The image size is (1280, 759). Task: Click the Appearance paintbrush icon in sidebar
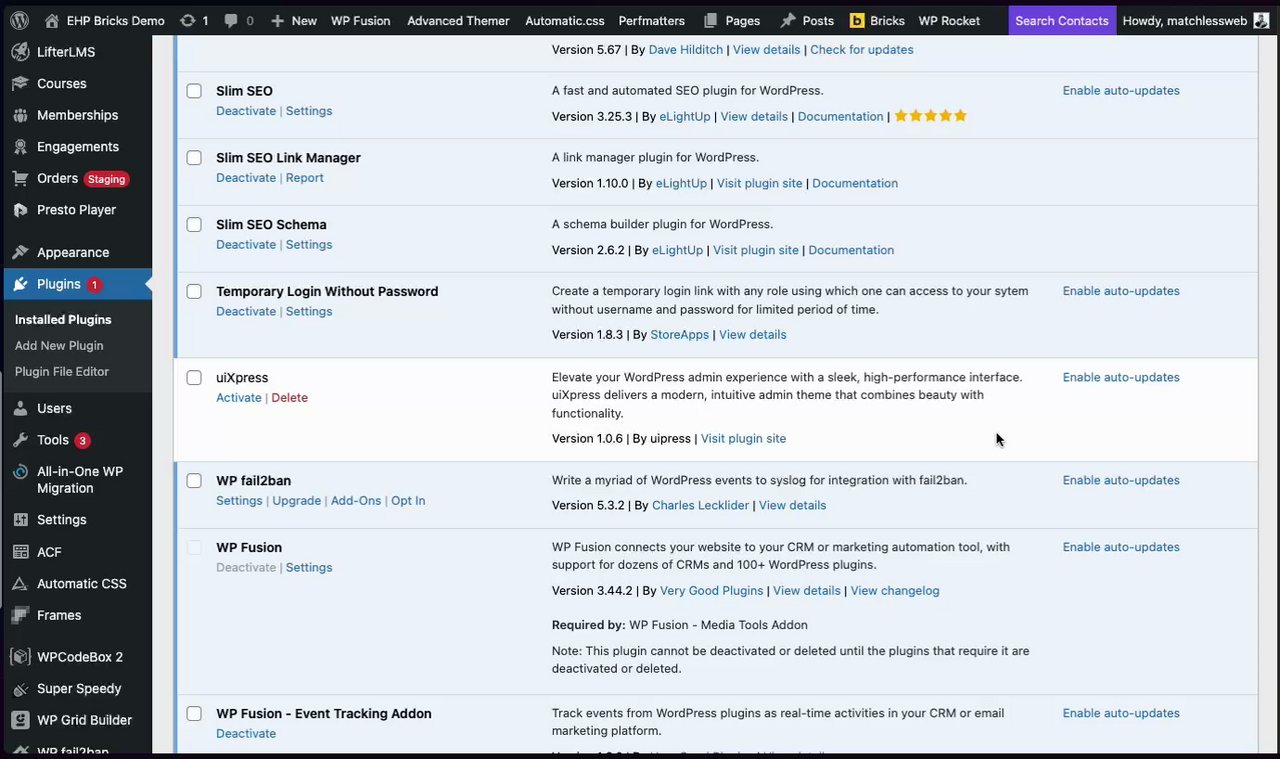click(20, 253)
